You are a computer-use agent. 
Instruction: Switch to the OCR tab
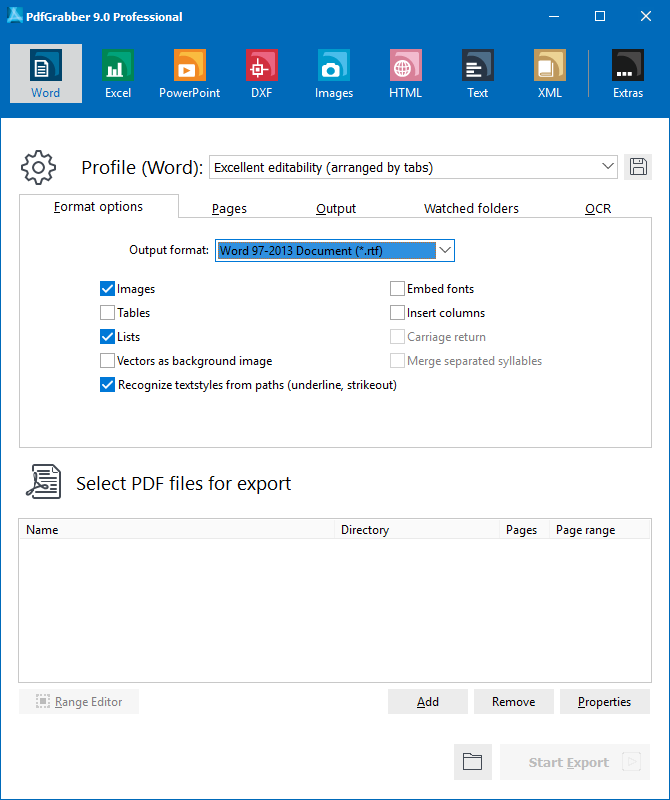point(598,209)
